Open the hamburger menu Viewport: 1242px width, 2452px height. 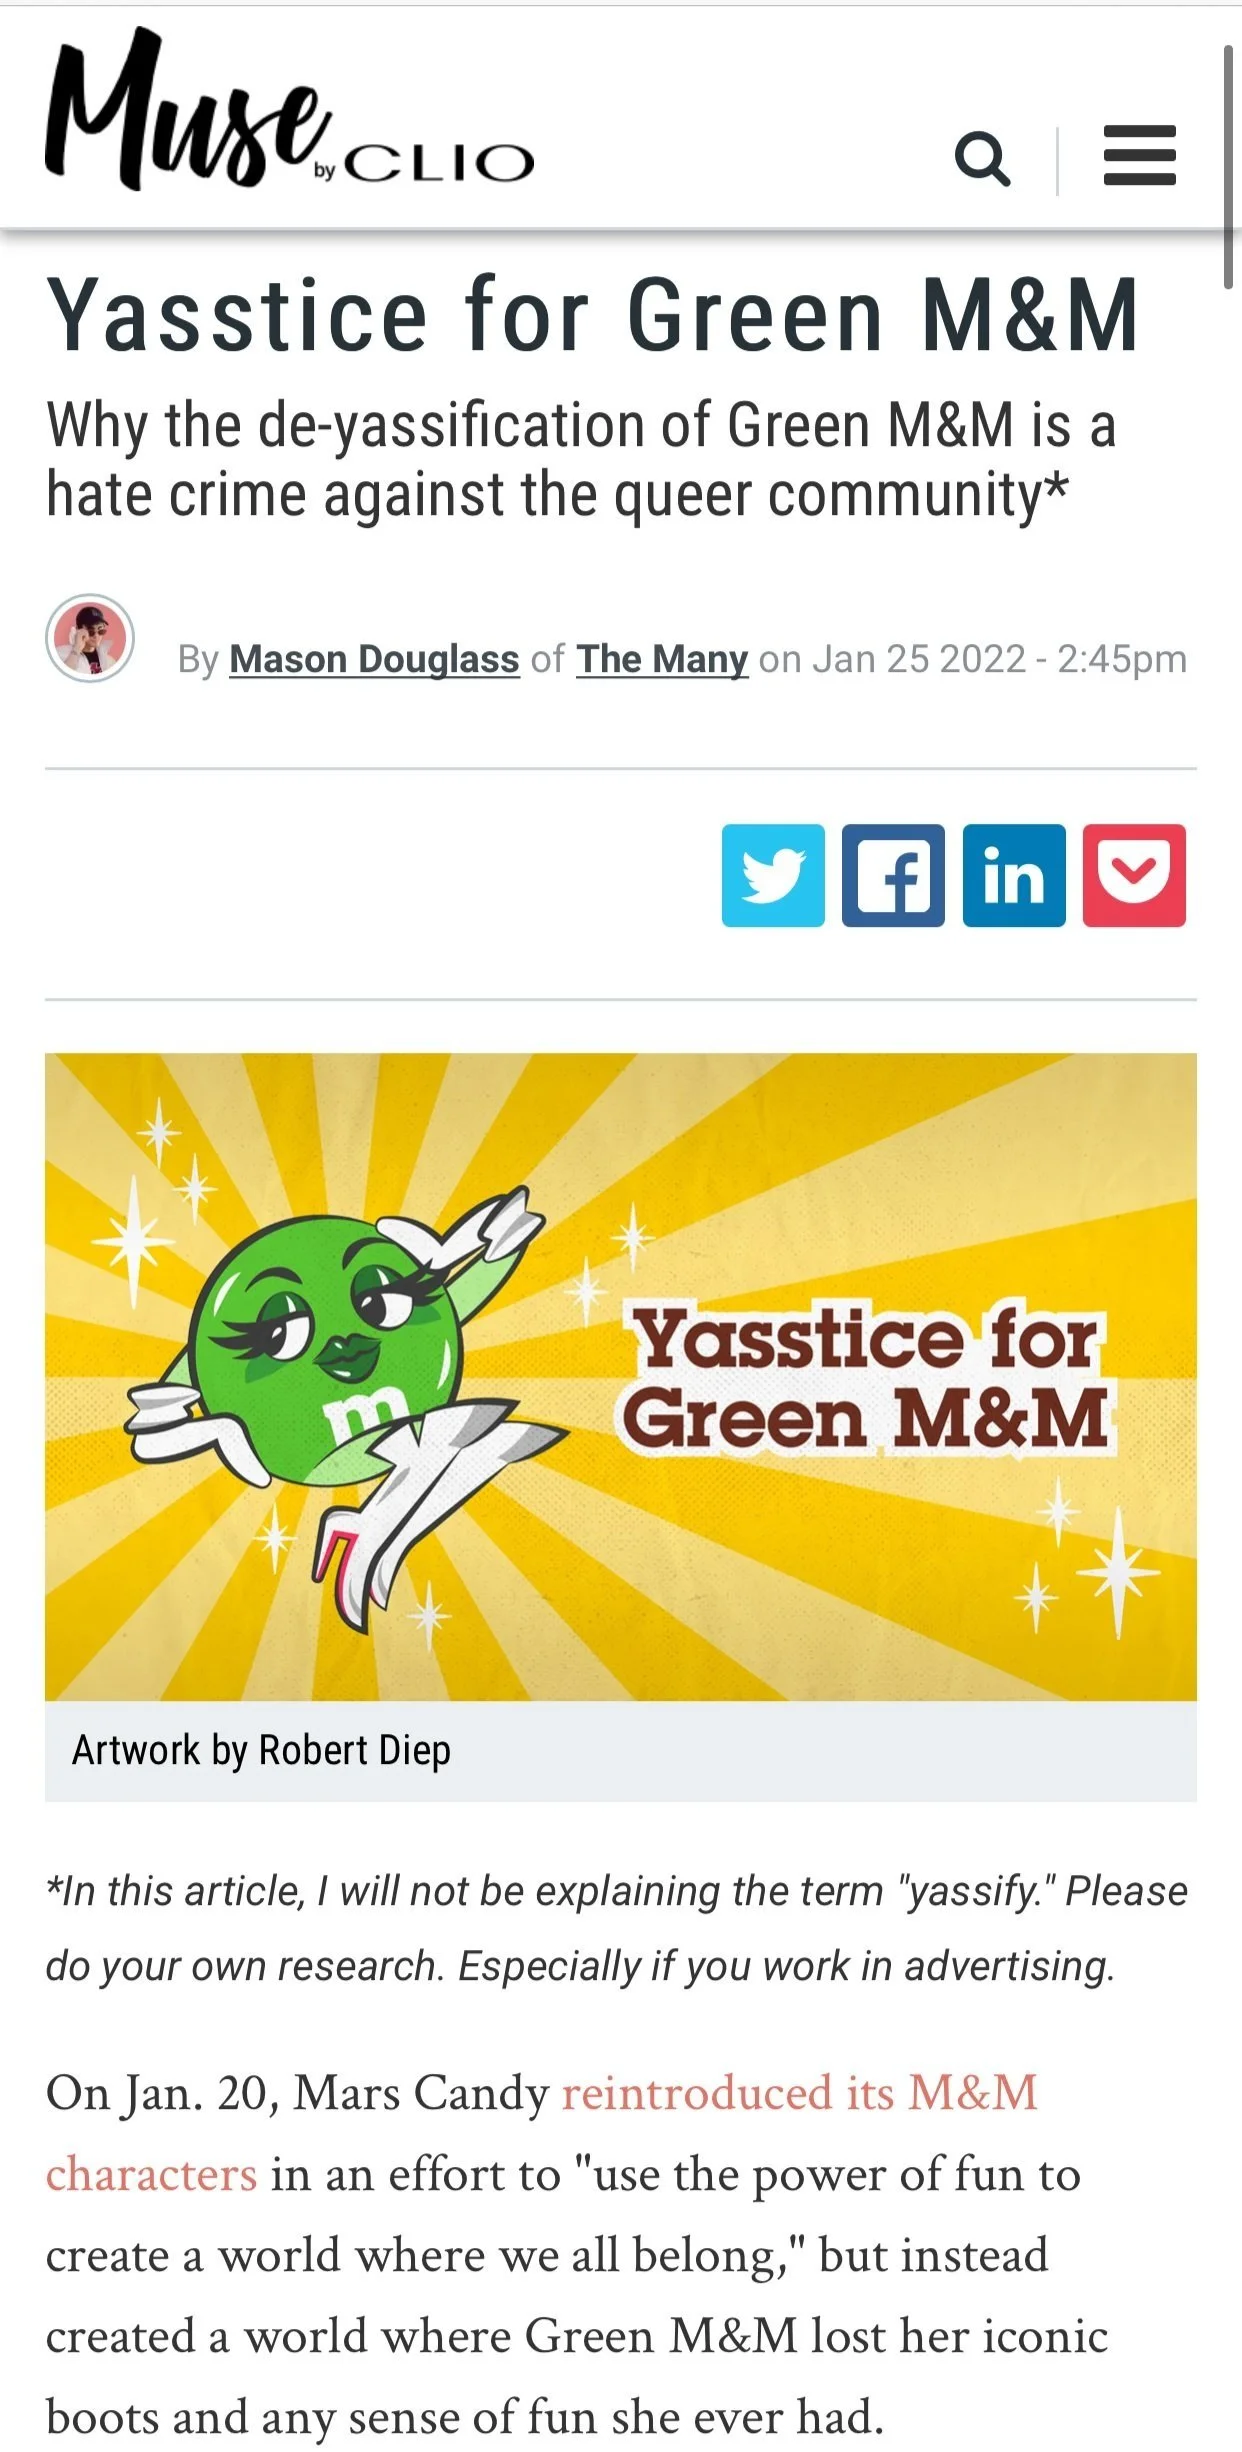1139,155
